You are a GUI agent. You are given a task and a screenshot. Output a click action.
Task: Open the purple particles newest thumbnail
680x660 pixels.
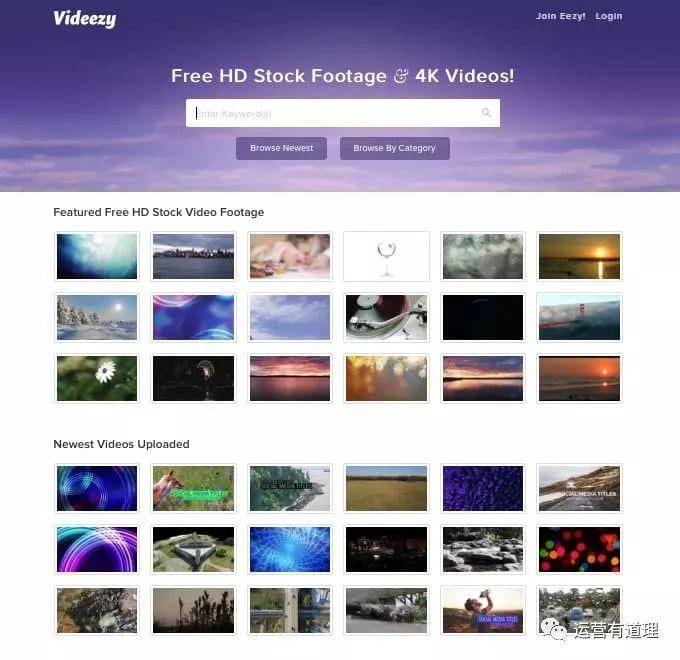[x=483, y=488]
